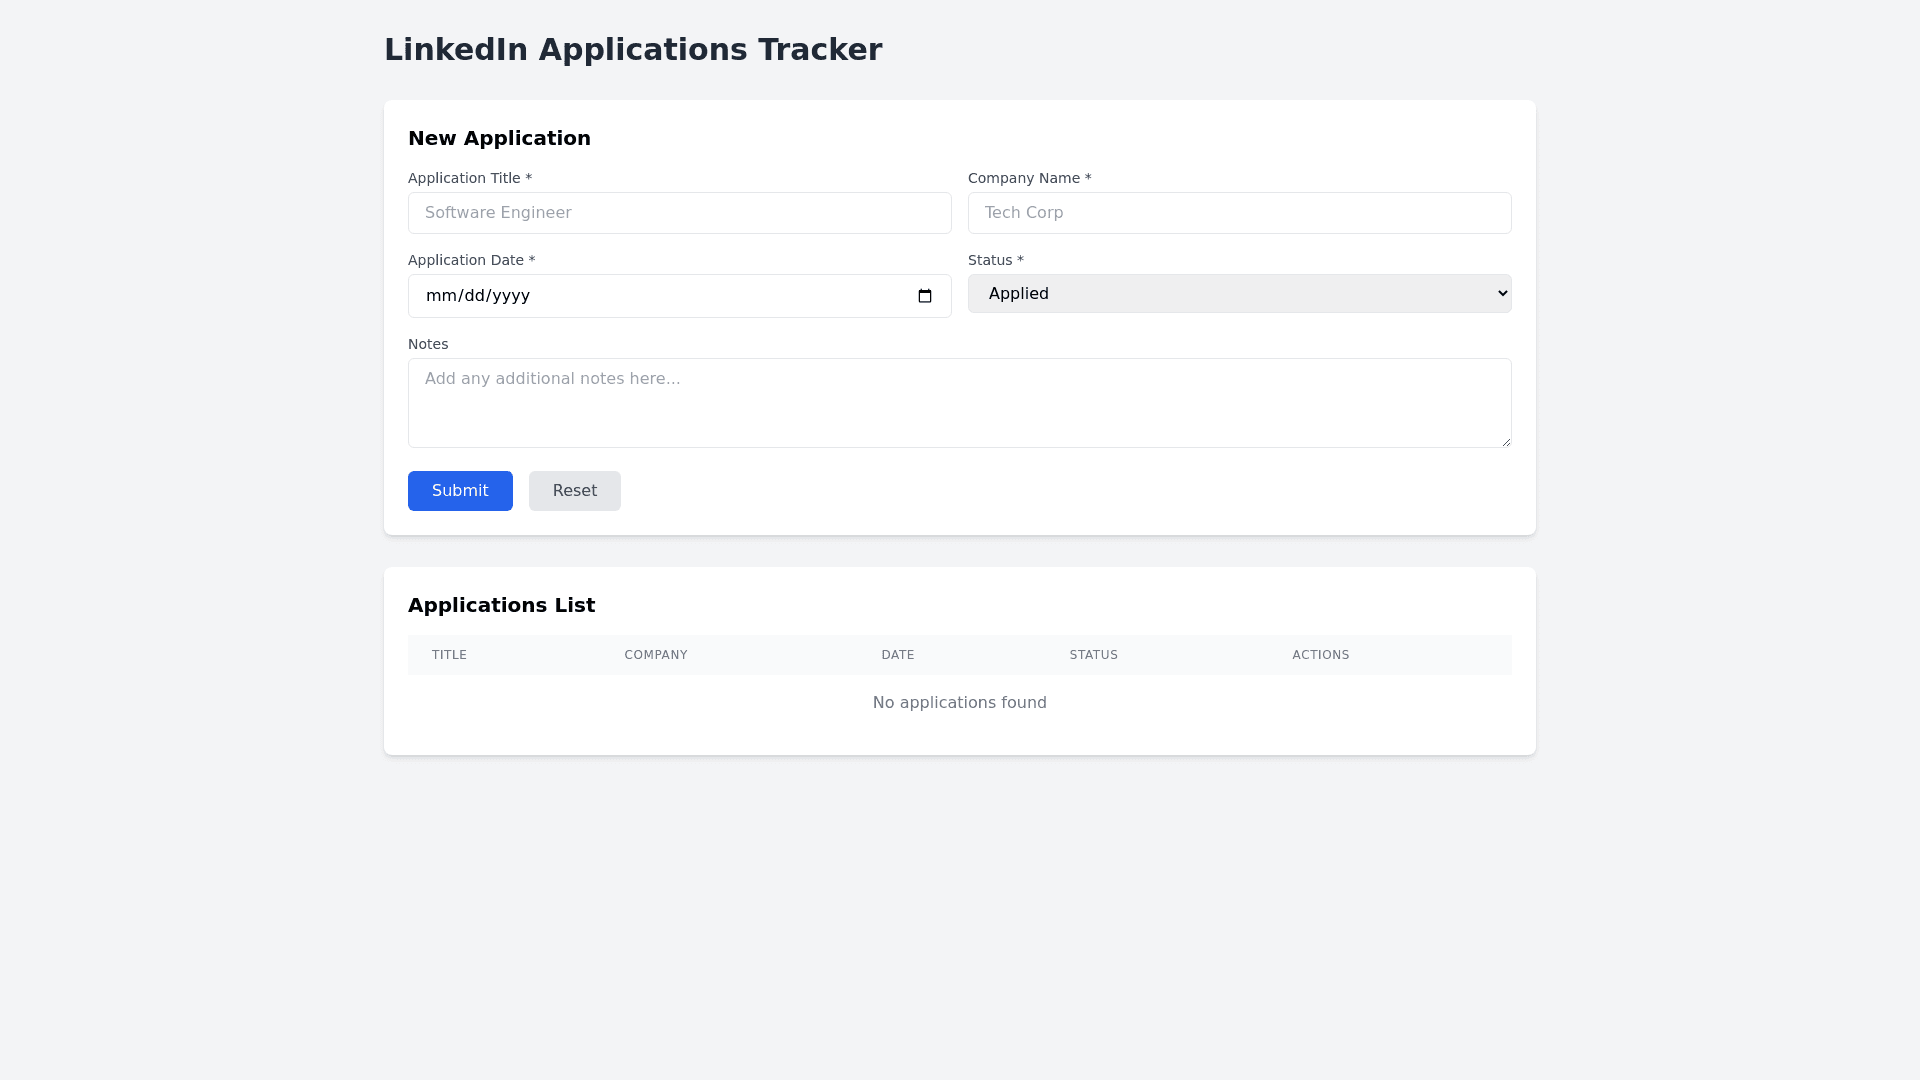Screen dimensions: 1920x1080
Task: Click the ACTIONS column header
Action: pyautogui.click(x=1320, y=655)
